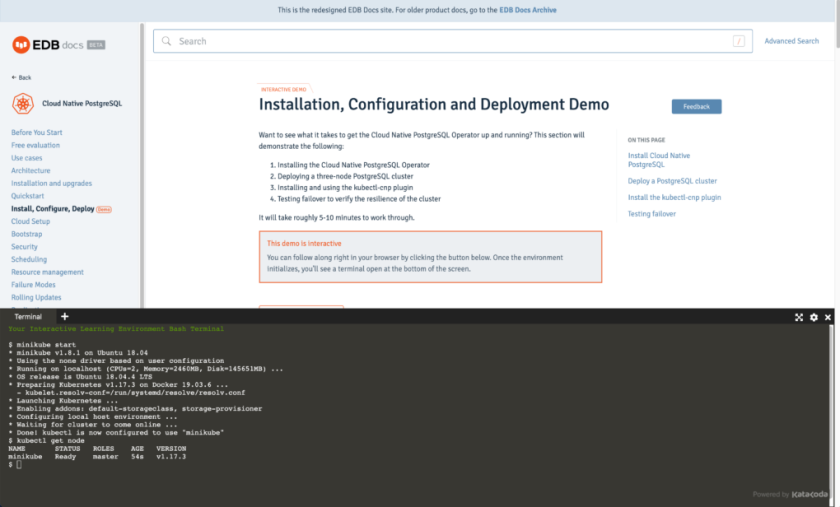Click the sidebar vertical scrollbar

(142, 165)
